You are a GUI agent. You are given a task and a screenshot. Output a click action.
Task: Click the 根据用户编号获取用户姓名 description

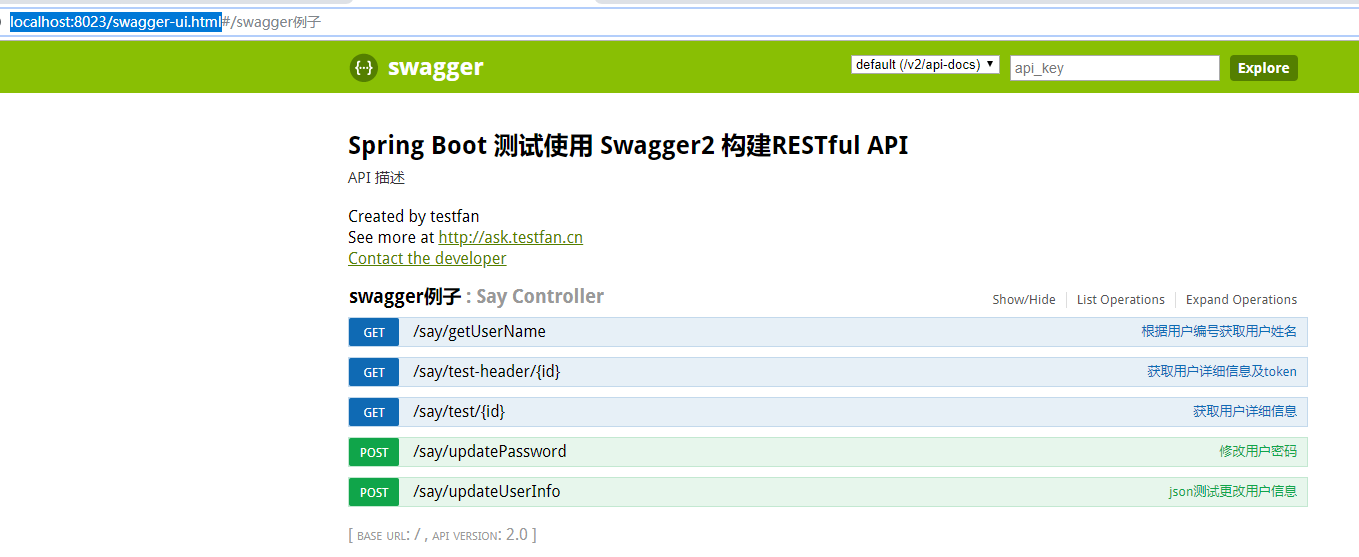click(1219, 331)
